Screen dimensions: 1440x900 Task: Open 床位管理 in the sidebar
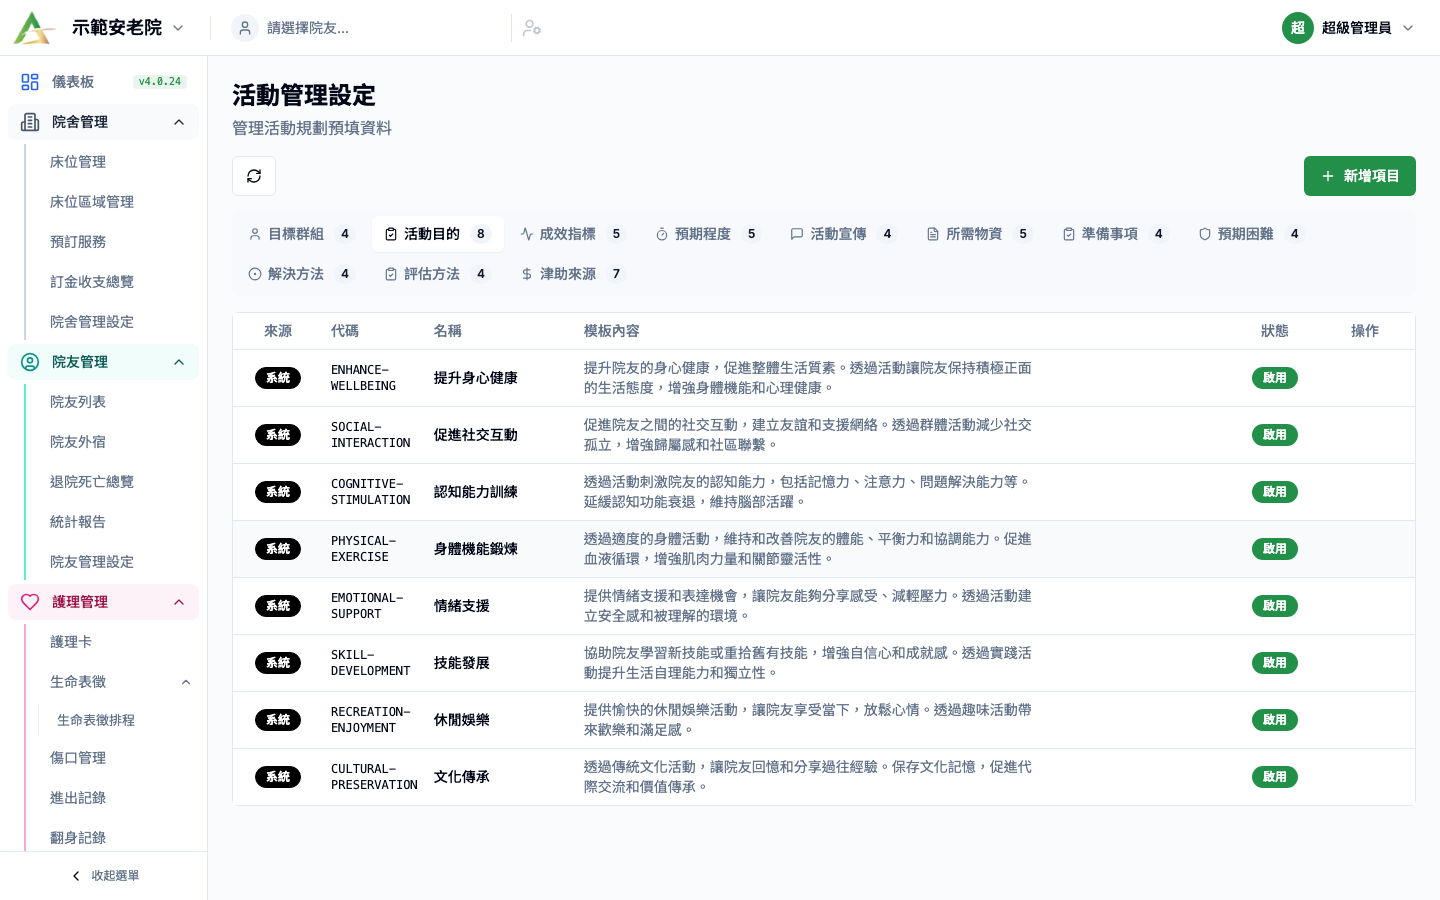click(78, 162)
